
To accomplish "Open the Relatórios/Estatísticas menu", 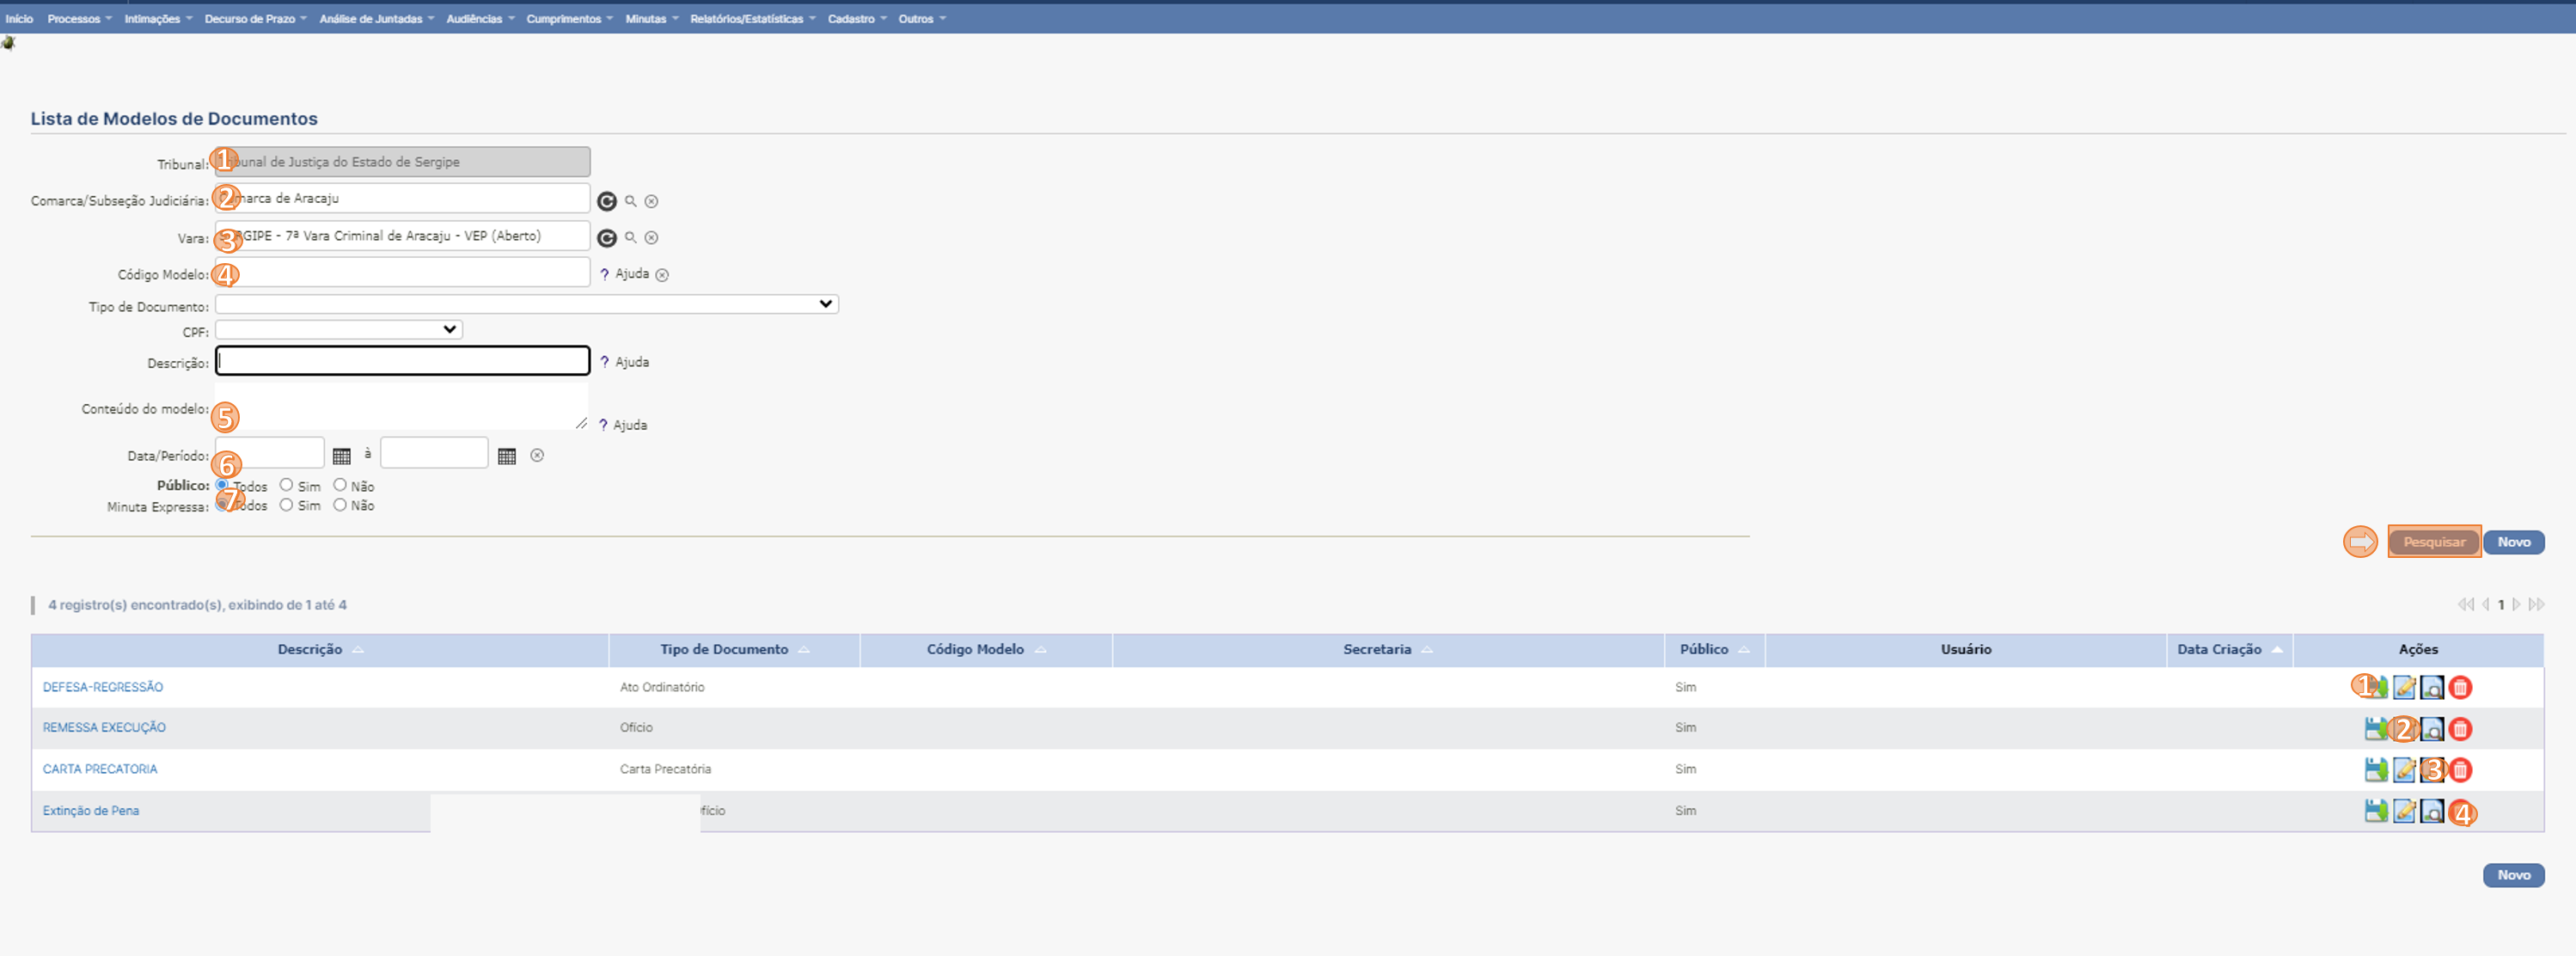I will [x=752, y=19].
